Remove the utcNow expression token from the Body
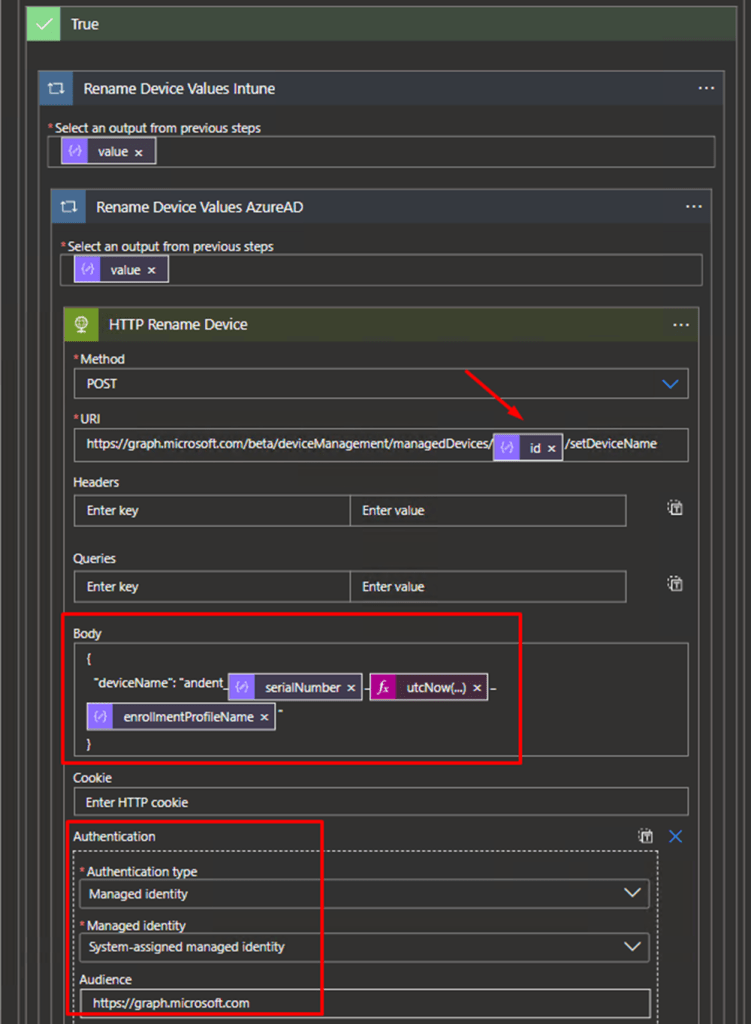Image resolution: width=751 pixels, height=1024 pixels. [x=477, y=688]
